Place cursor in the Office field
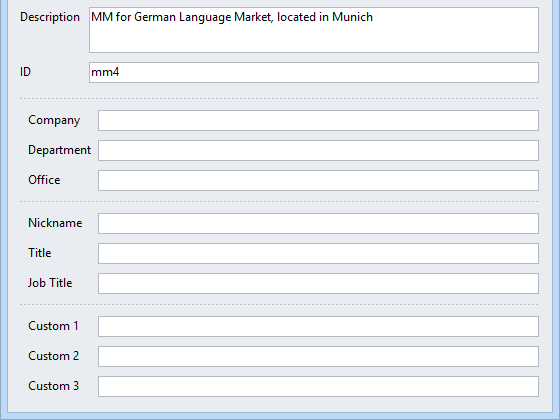This screenshot has height=420, width=560. click(x=319, y=180)
